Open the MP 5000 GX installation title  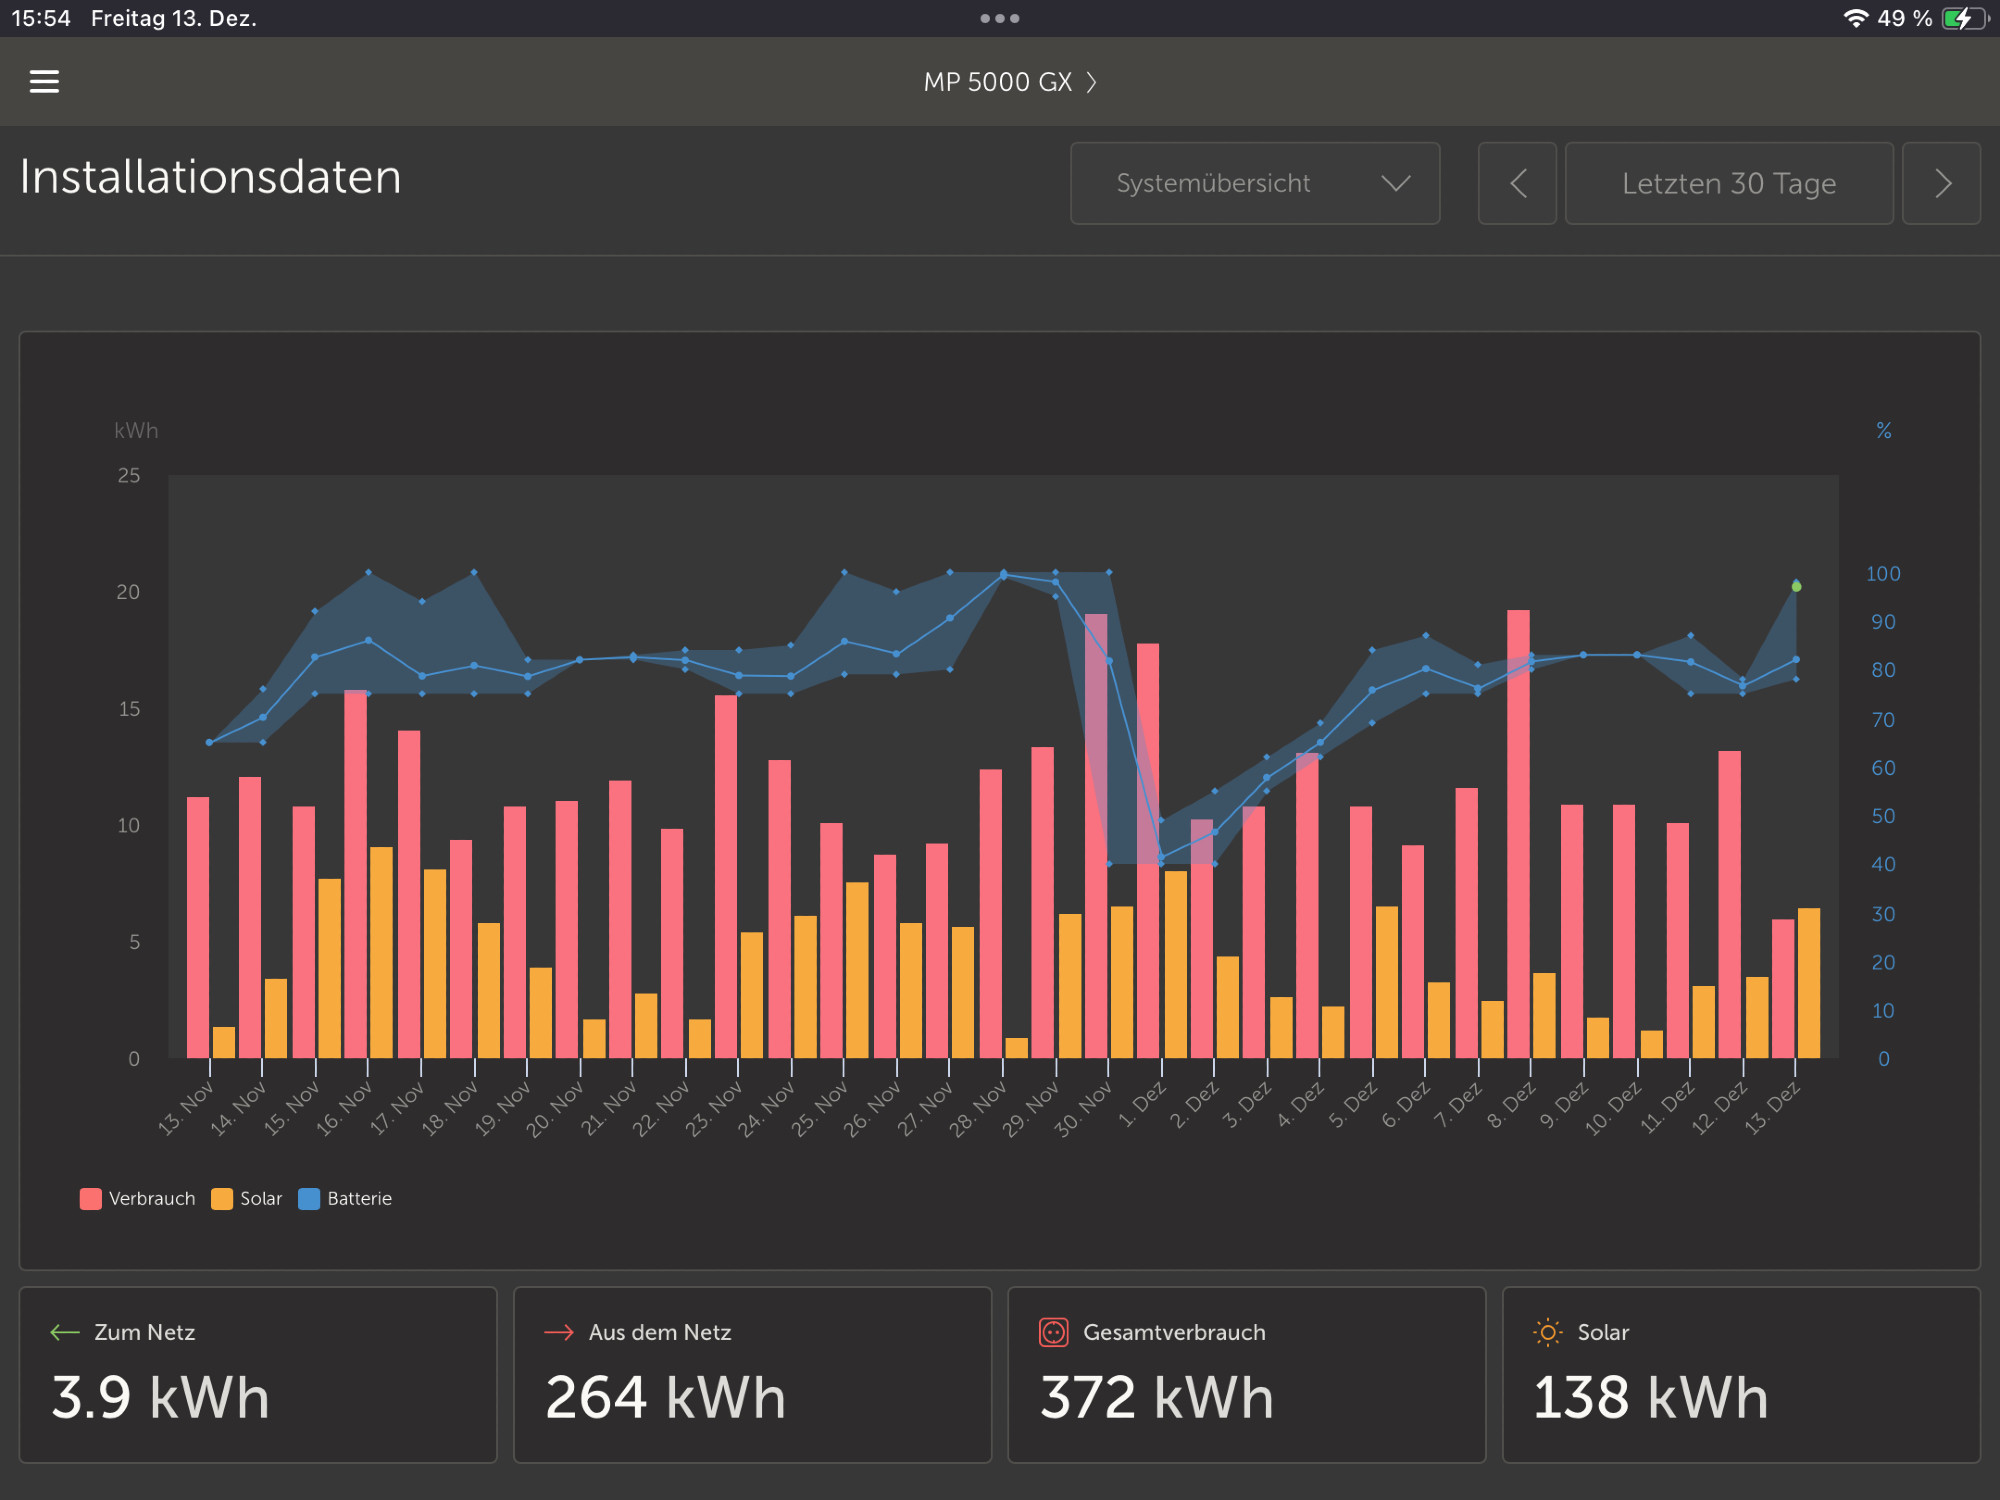(x=1010, y=82)
